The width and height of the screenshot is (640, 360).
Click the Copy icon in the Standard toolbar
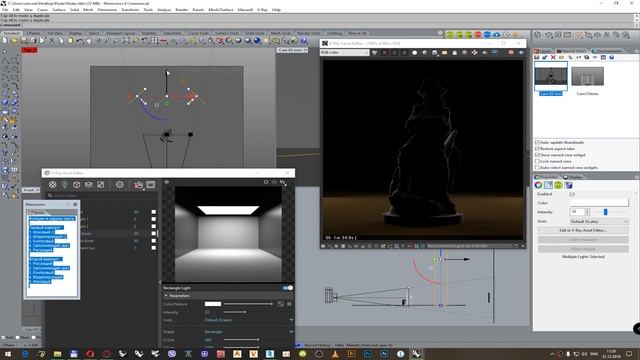coord(61,40)
